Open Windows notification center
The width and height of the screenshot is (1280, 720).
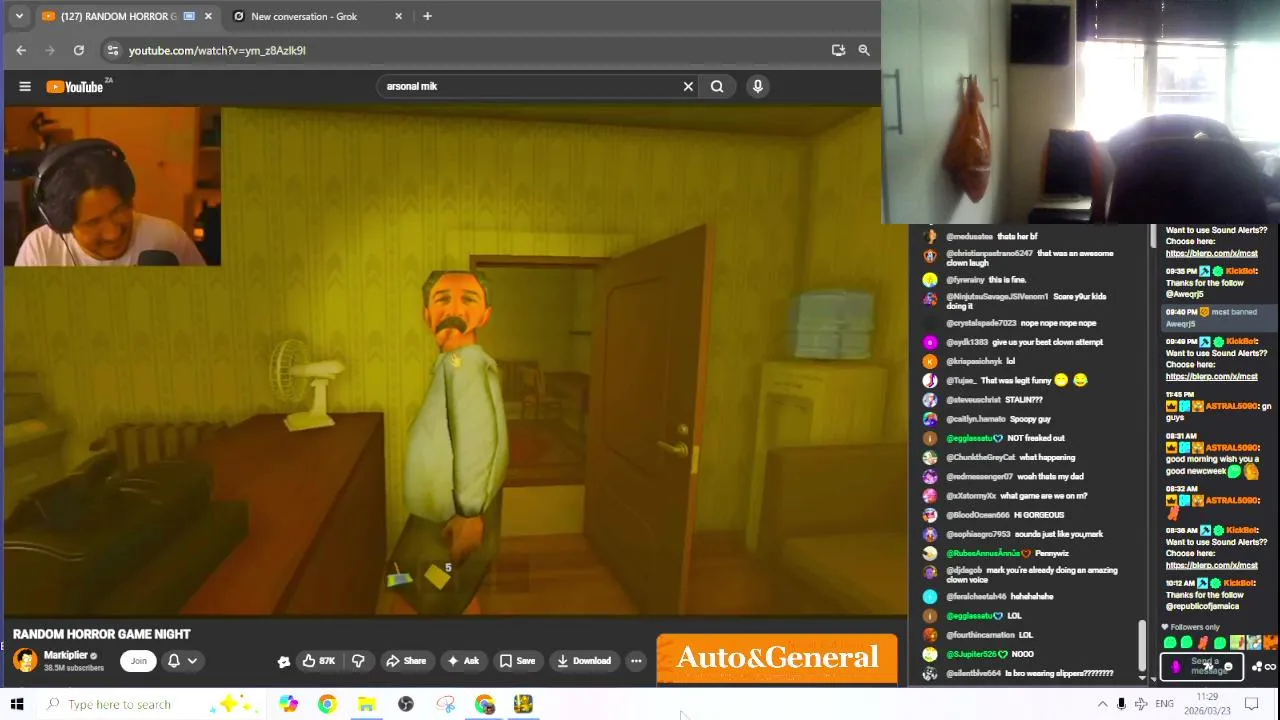(1251, 704)
